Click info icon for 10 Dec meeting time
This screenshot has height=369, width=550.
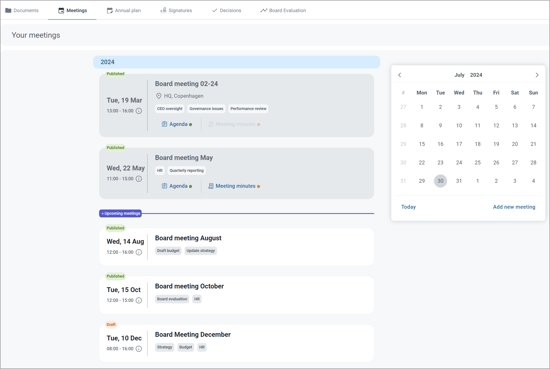139,349
